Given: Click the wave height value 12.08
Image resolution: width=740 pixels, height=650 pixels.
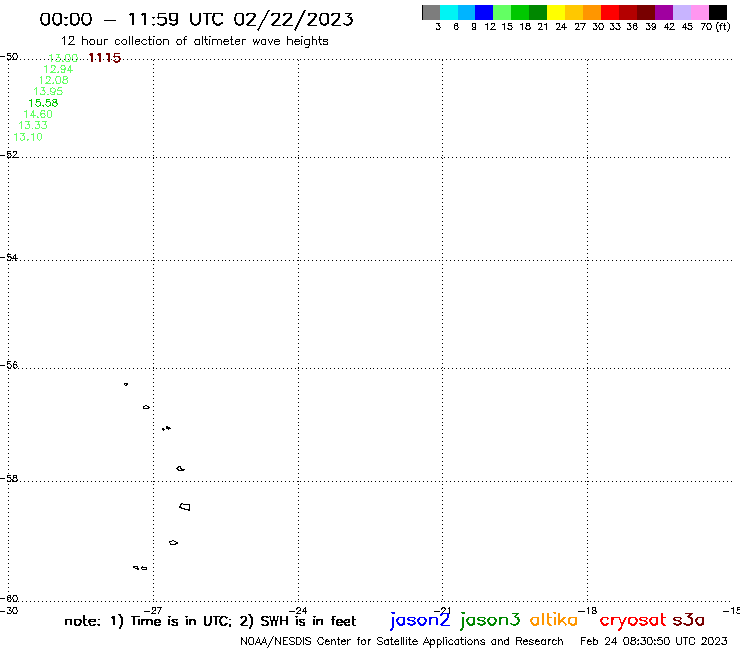Looking at the screenshot, I should click(53, 80).
